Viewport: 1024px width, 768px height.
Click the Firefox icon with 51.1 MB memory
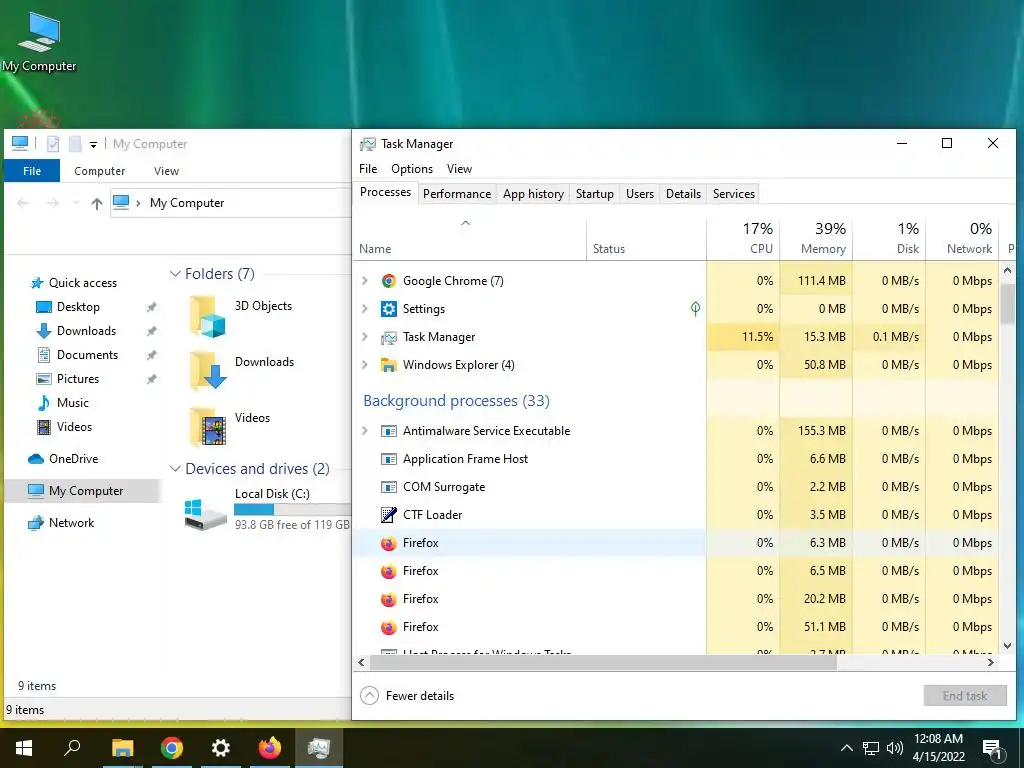[389, 627]
